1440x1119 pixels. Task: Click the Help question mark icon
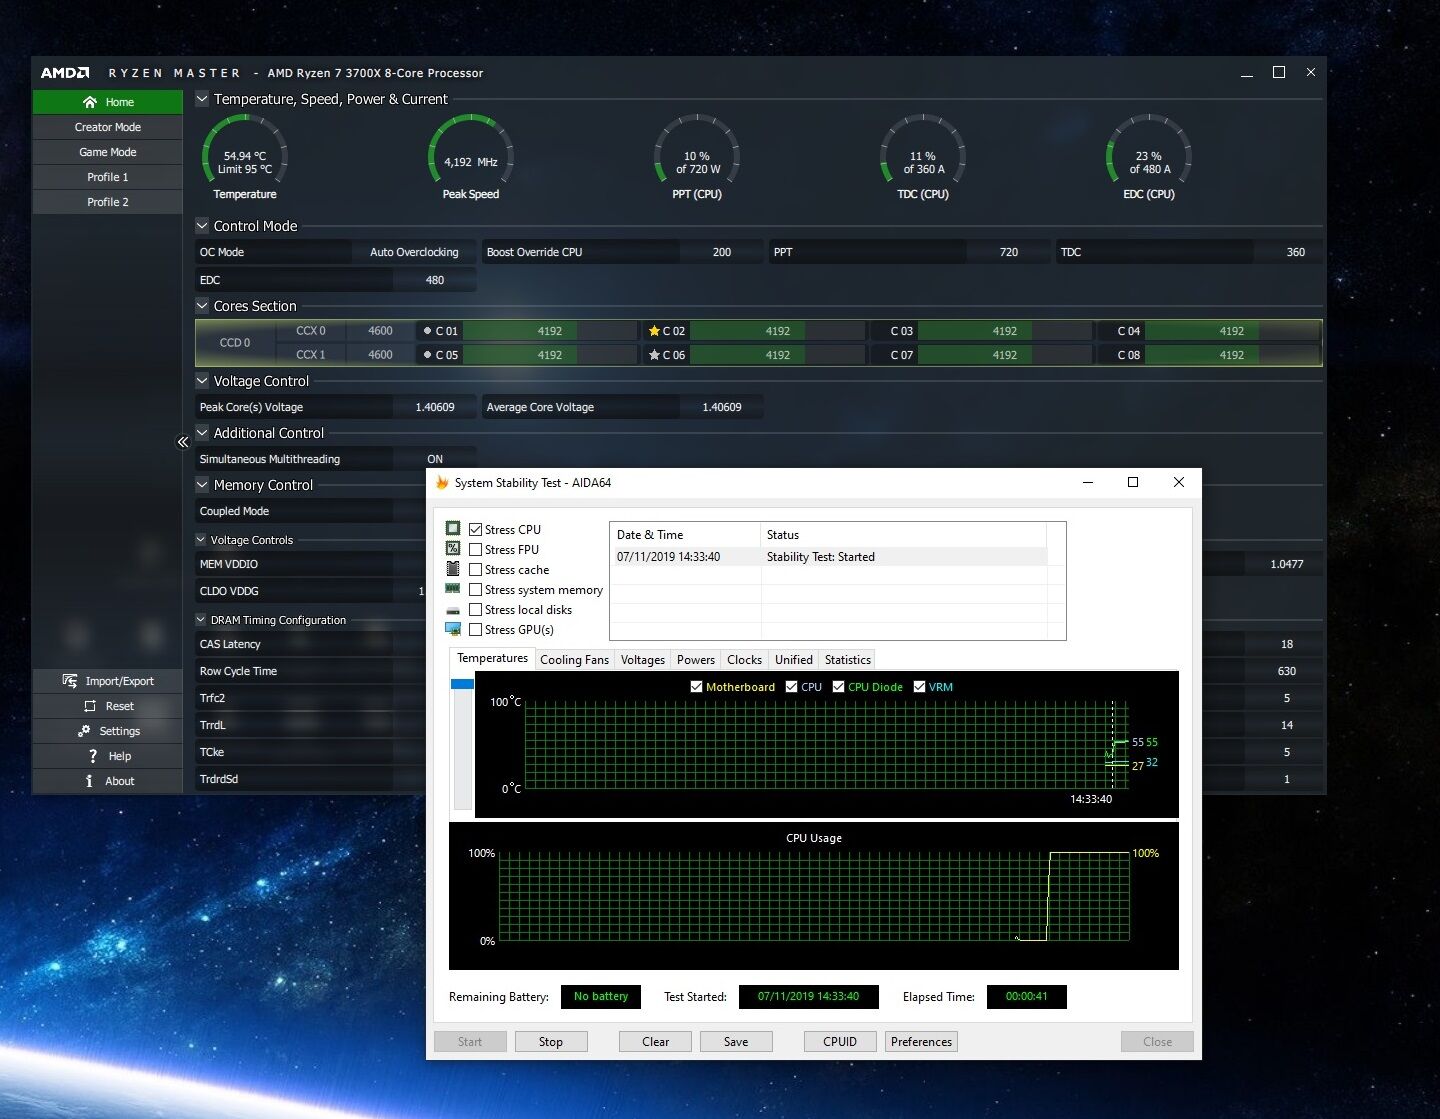point(93,756)
